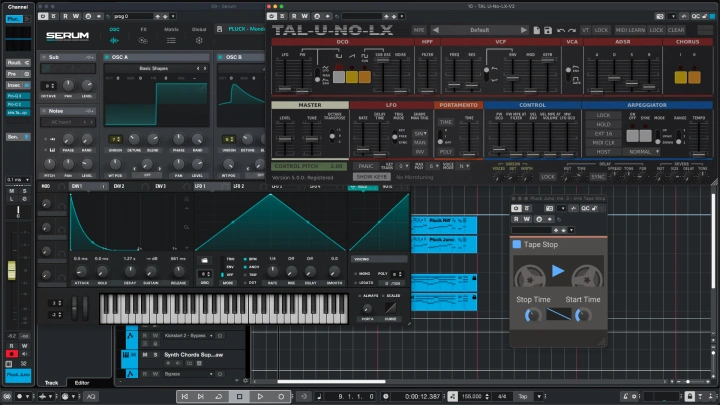Image resolution: width=720 pixels, height=405 pixels.
Task: Solo the Synth Chords Sup track
Action: tap(155, 354)
